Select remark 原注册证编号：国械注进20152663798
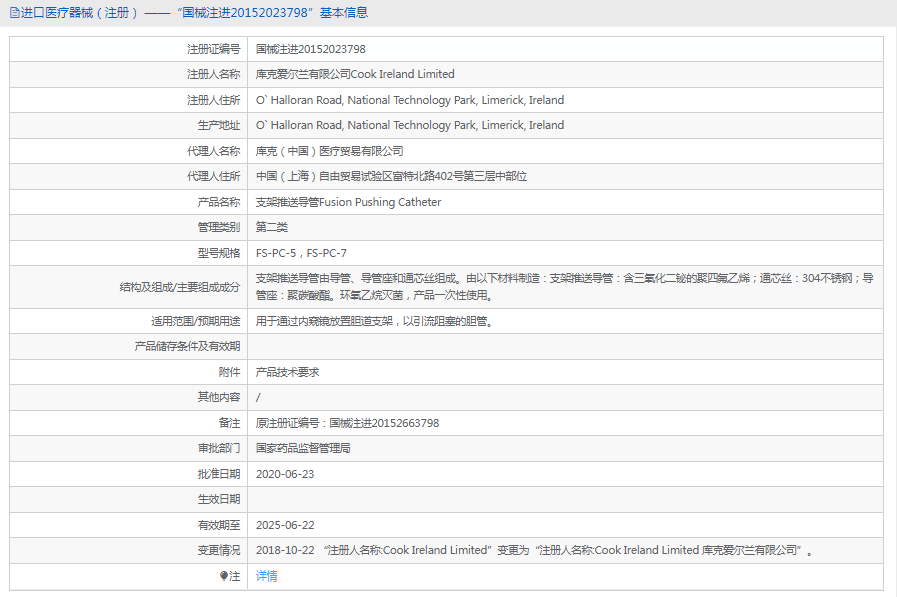Image resolution: width=897 pixels, height=597 pixels. click(x=347, y=423)
